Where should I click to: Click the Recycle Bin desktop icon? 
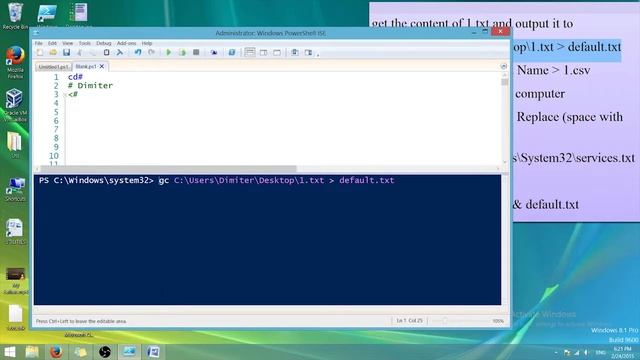[x=16, y=16]
